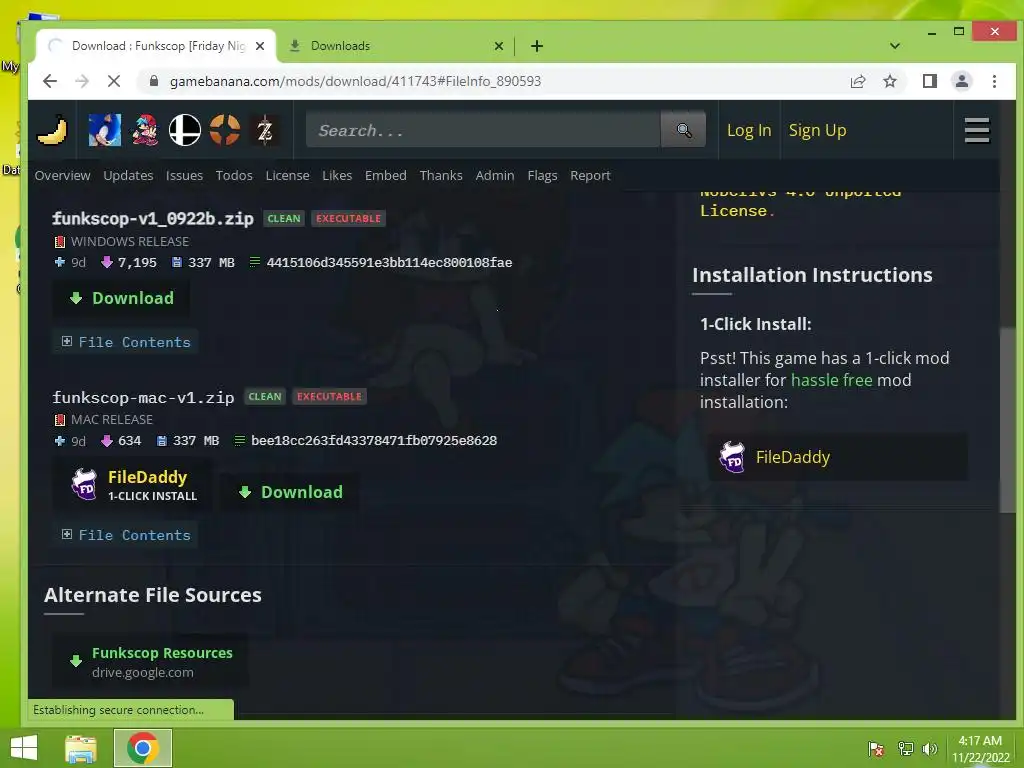Open the hamburger site menu
1024x768 pixels.
[977, 130]
